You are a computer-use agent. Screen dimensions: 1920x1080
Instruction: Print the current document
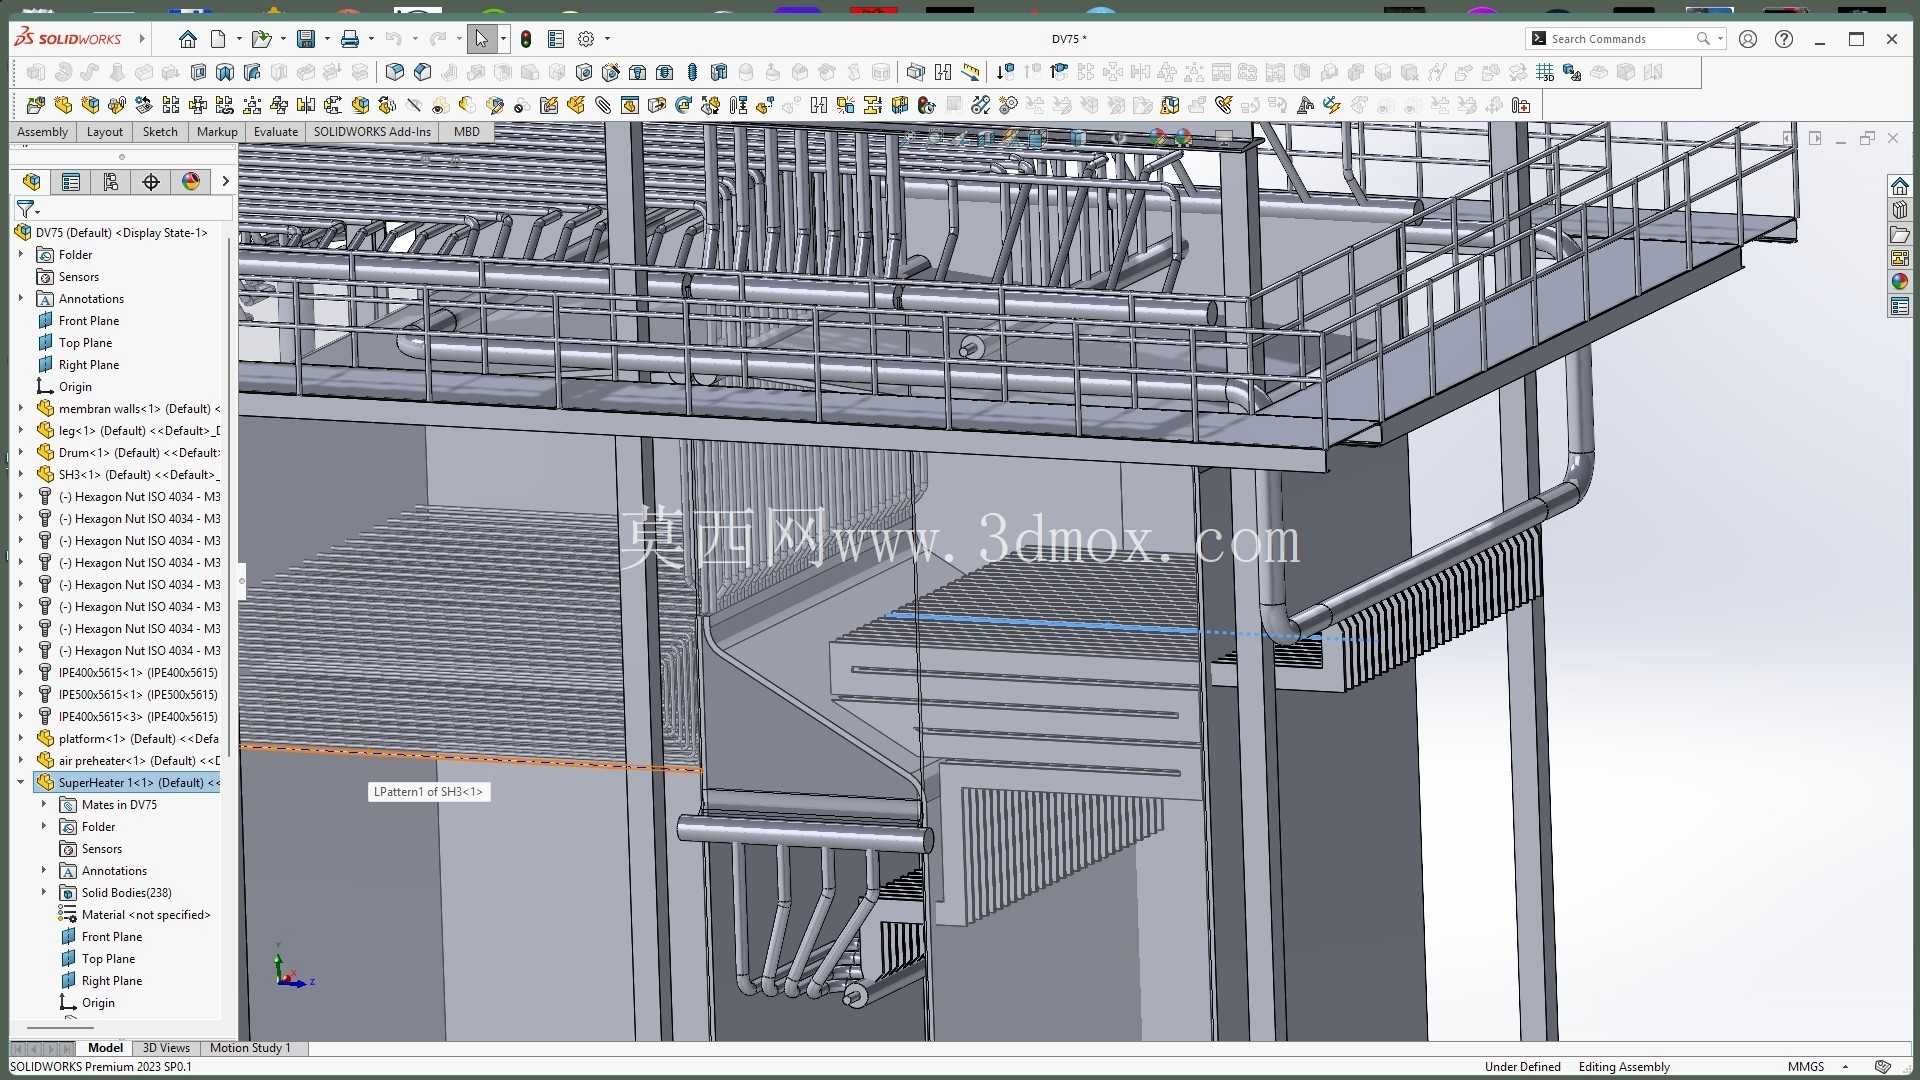coord(350,39)
